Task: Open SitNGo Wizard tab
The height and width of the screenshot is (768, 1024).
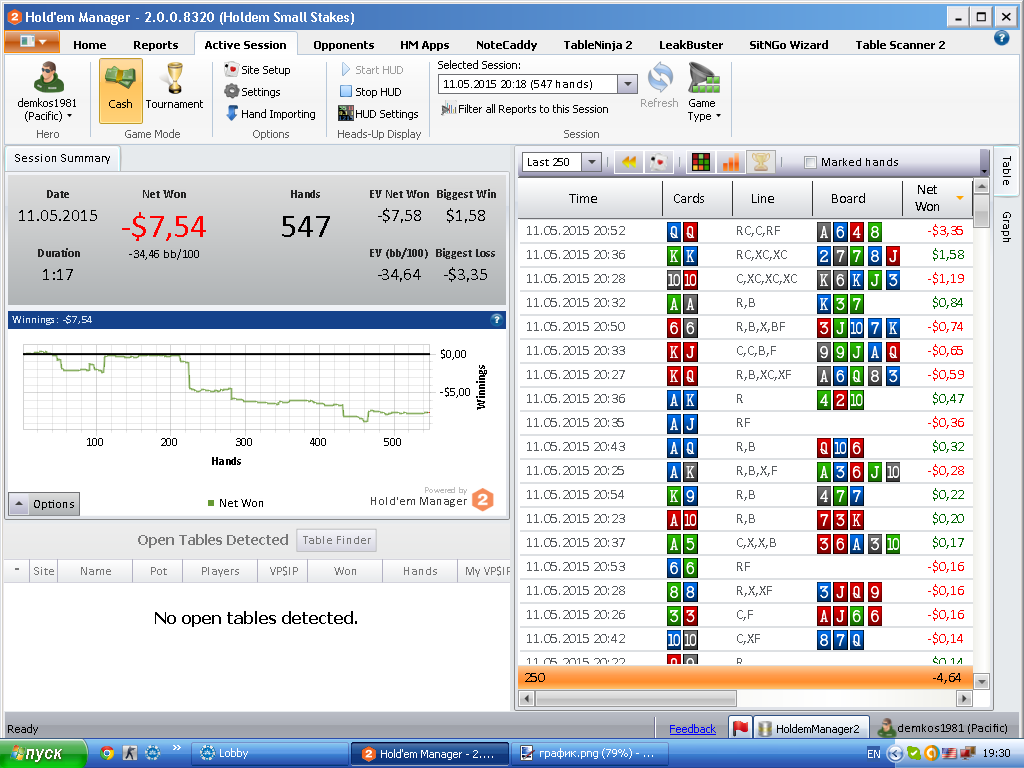Action: point(788,44)
